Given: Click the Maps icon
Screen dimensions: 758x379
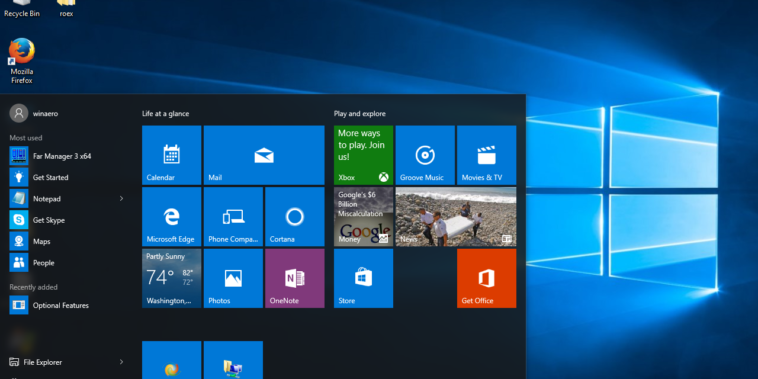Looking at the screenshot, I should (x=19, y=241).
